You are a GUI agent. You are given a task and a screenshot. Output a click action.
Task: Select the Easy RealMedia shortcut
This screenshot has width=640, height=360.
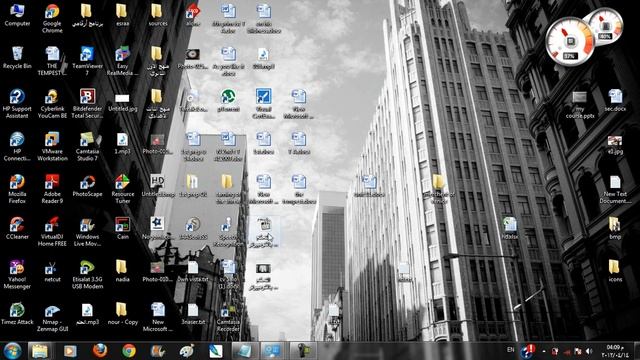pos(122,61)
